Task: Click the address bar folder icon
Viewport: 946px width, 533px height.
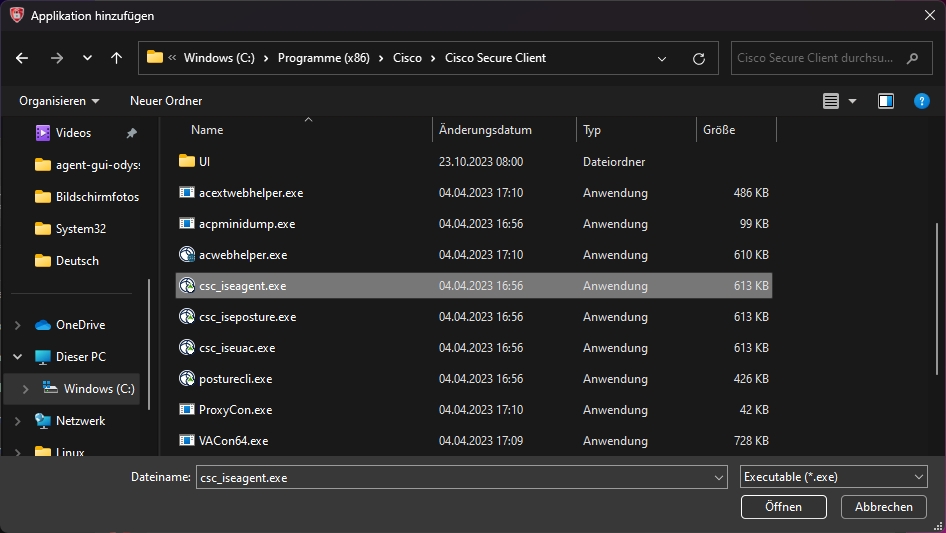Action: coord(155,57)
